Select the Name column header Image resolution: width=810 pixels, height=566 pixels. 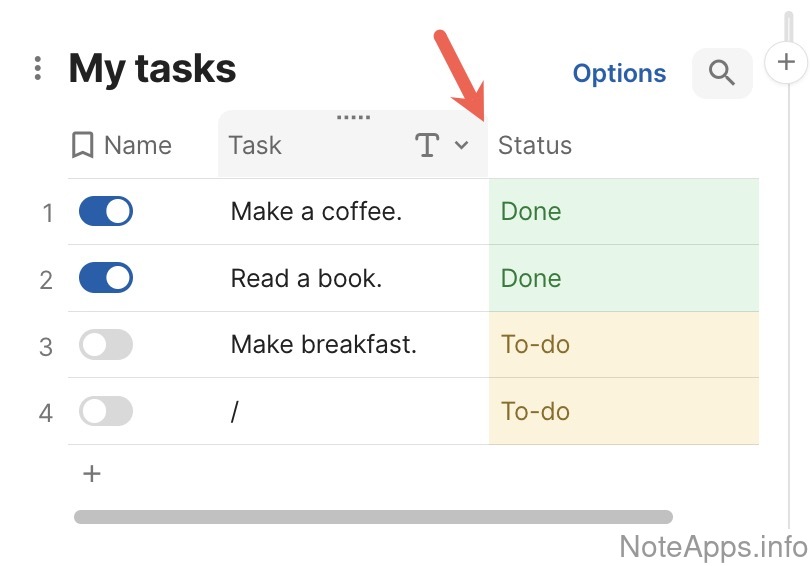(x=138, y=146)
